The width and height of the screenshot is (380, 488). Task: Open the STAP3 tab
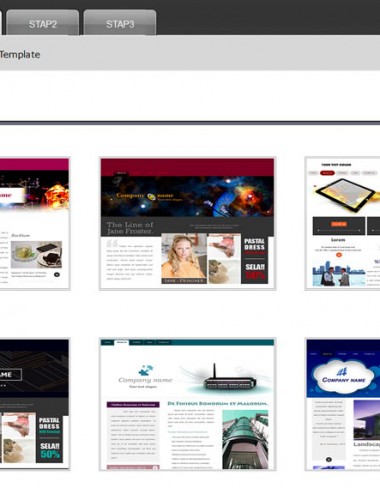coord(120,23)
